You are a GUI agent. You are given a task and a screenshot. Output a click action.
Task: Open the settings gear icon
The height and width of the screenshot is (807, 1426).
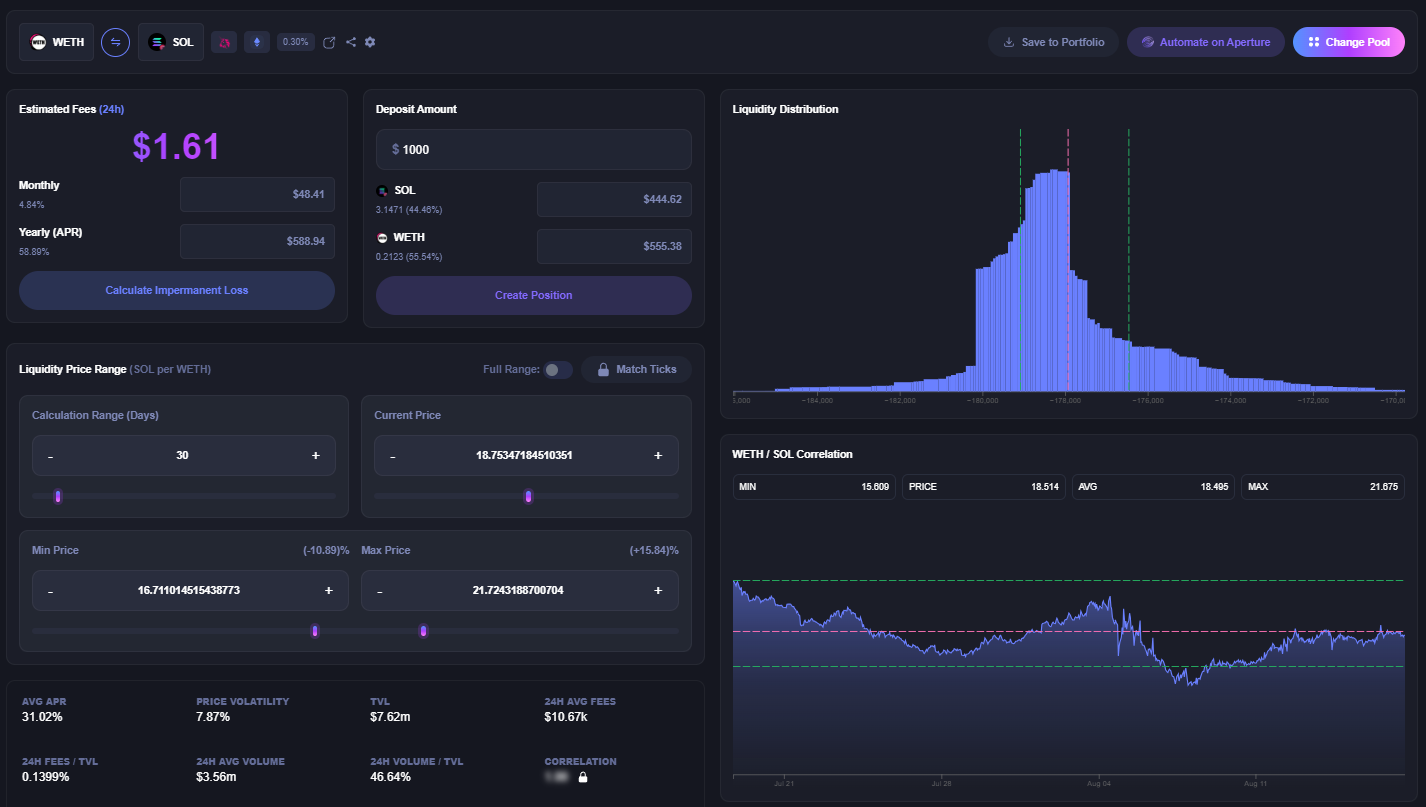point(370,42)
